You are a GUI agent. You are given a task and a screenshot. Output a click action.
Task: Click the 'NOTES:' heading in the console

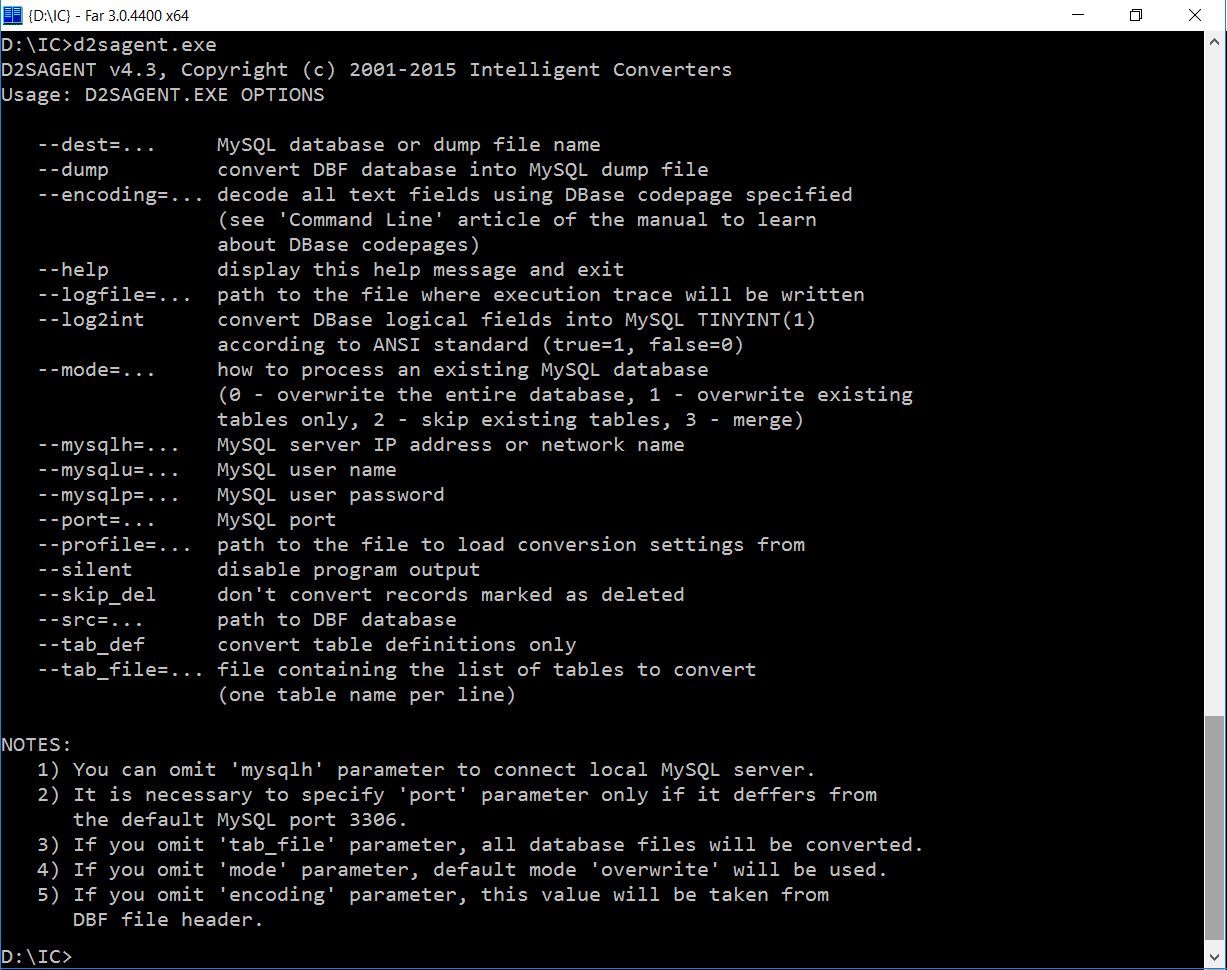click(x=36, y=744)
